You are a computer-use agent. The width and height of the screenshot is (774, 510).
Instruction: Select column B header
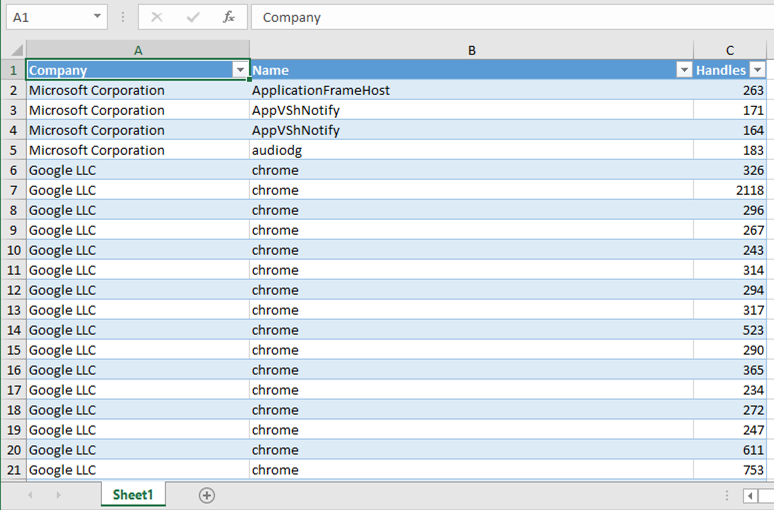tap(471, 50)
